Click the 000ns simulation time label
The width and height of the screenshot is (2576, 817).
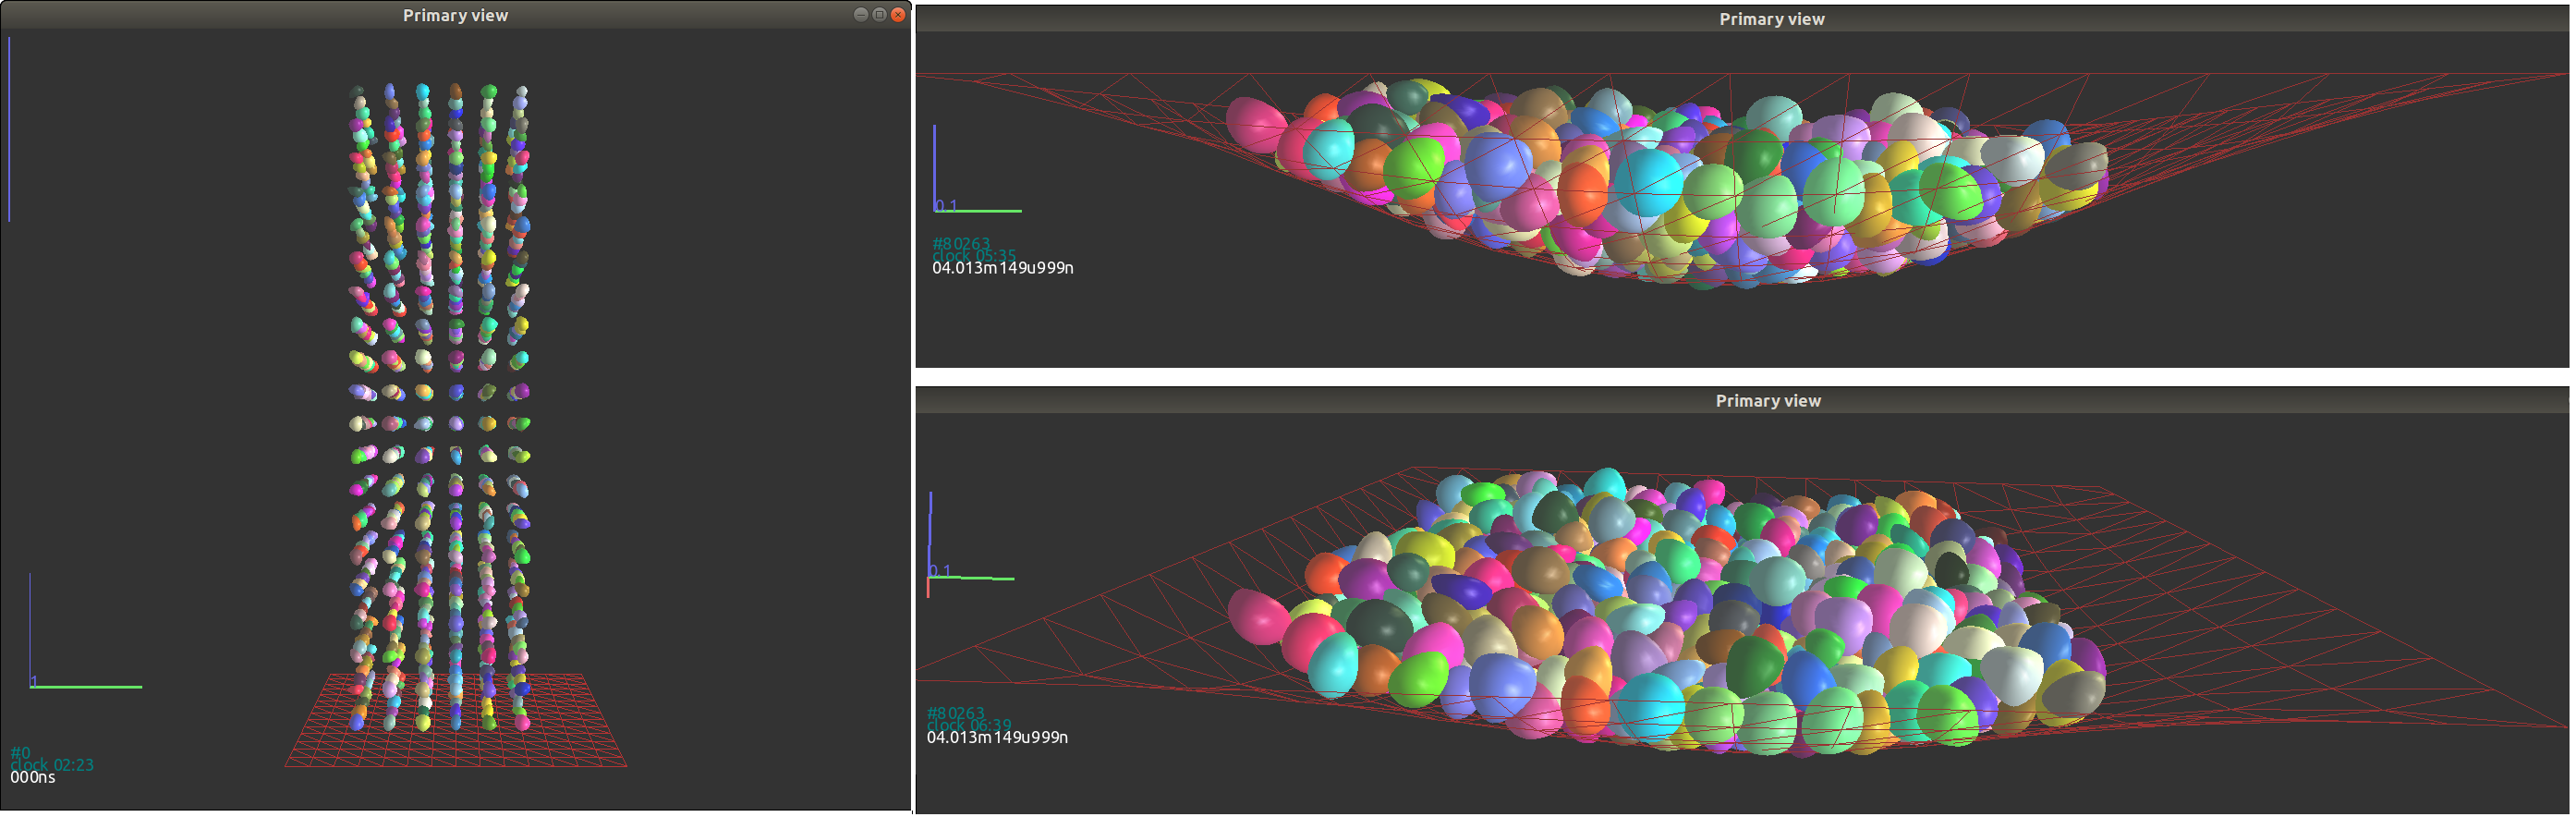point(33,778)
